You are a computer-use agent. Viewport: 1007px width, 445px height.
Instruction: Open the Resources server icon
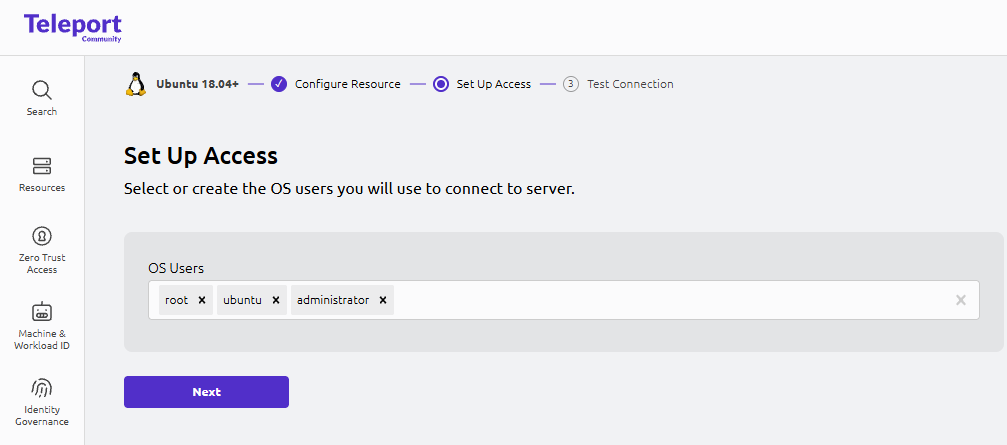tap(42, 166)
